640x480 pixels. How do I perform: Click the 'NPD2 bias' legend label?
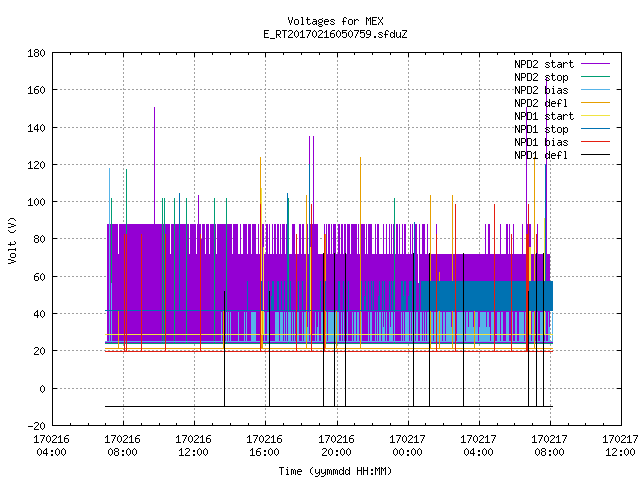541,90
